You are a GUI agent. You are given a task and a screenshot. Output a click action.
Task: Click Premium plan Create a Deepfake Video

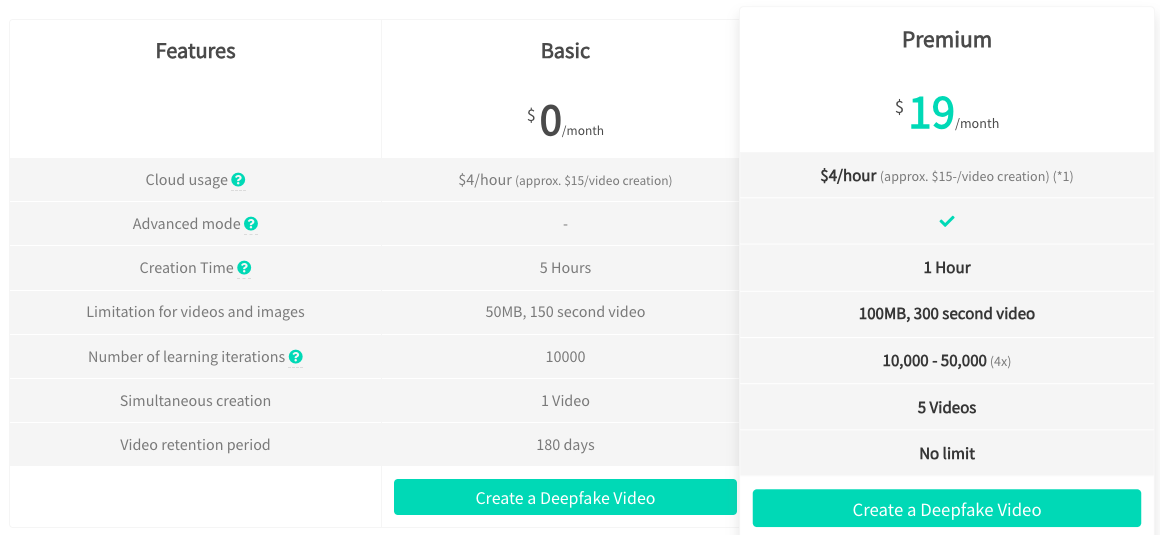(946, 509)
